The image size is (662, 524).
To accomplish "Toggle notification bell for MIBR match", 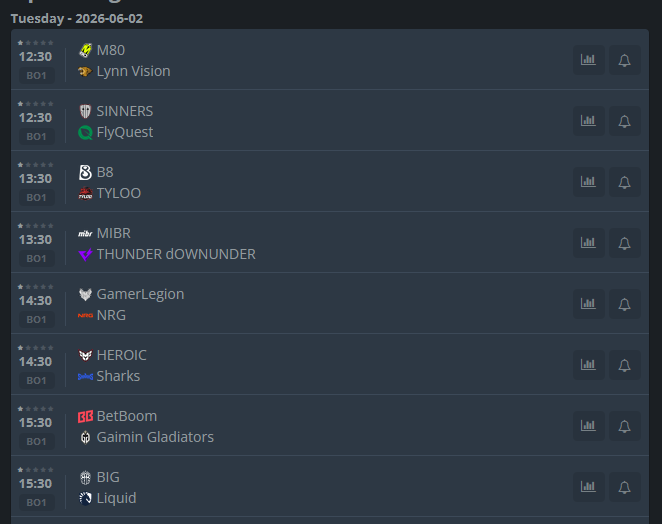I will click(624, 243).
